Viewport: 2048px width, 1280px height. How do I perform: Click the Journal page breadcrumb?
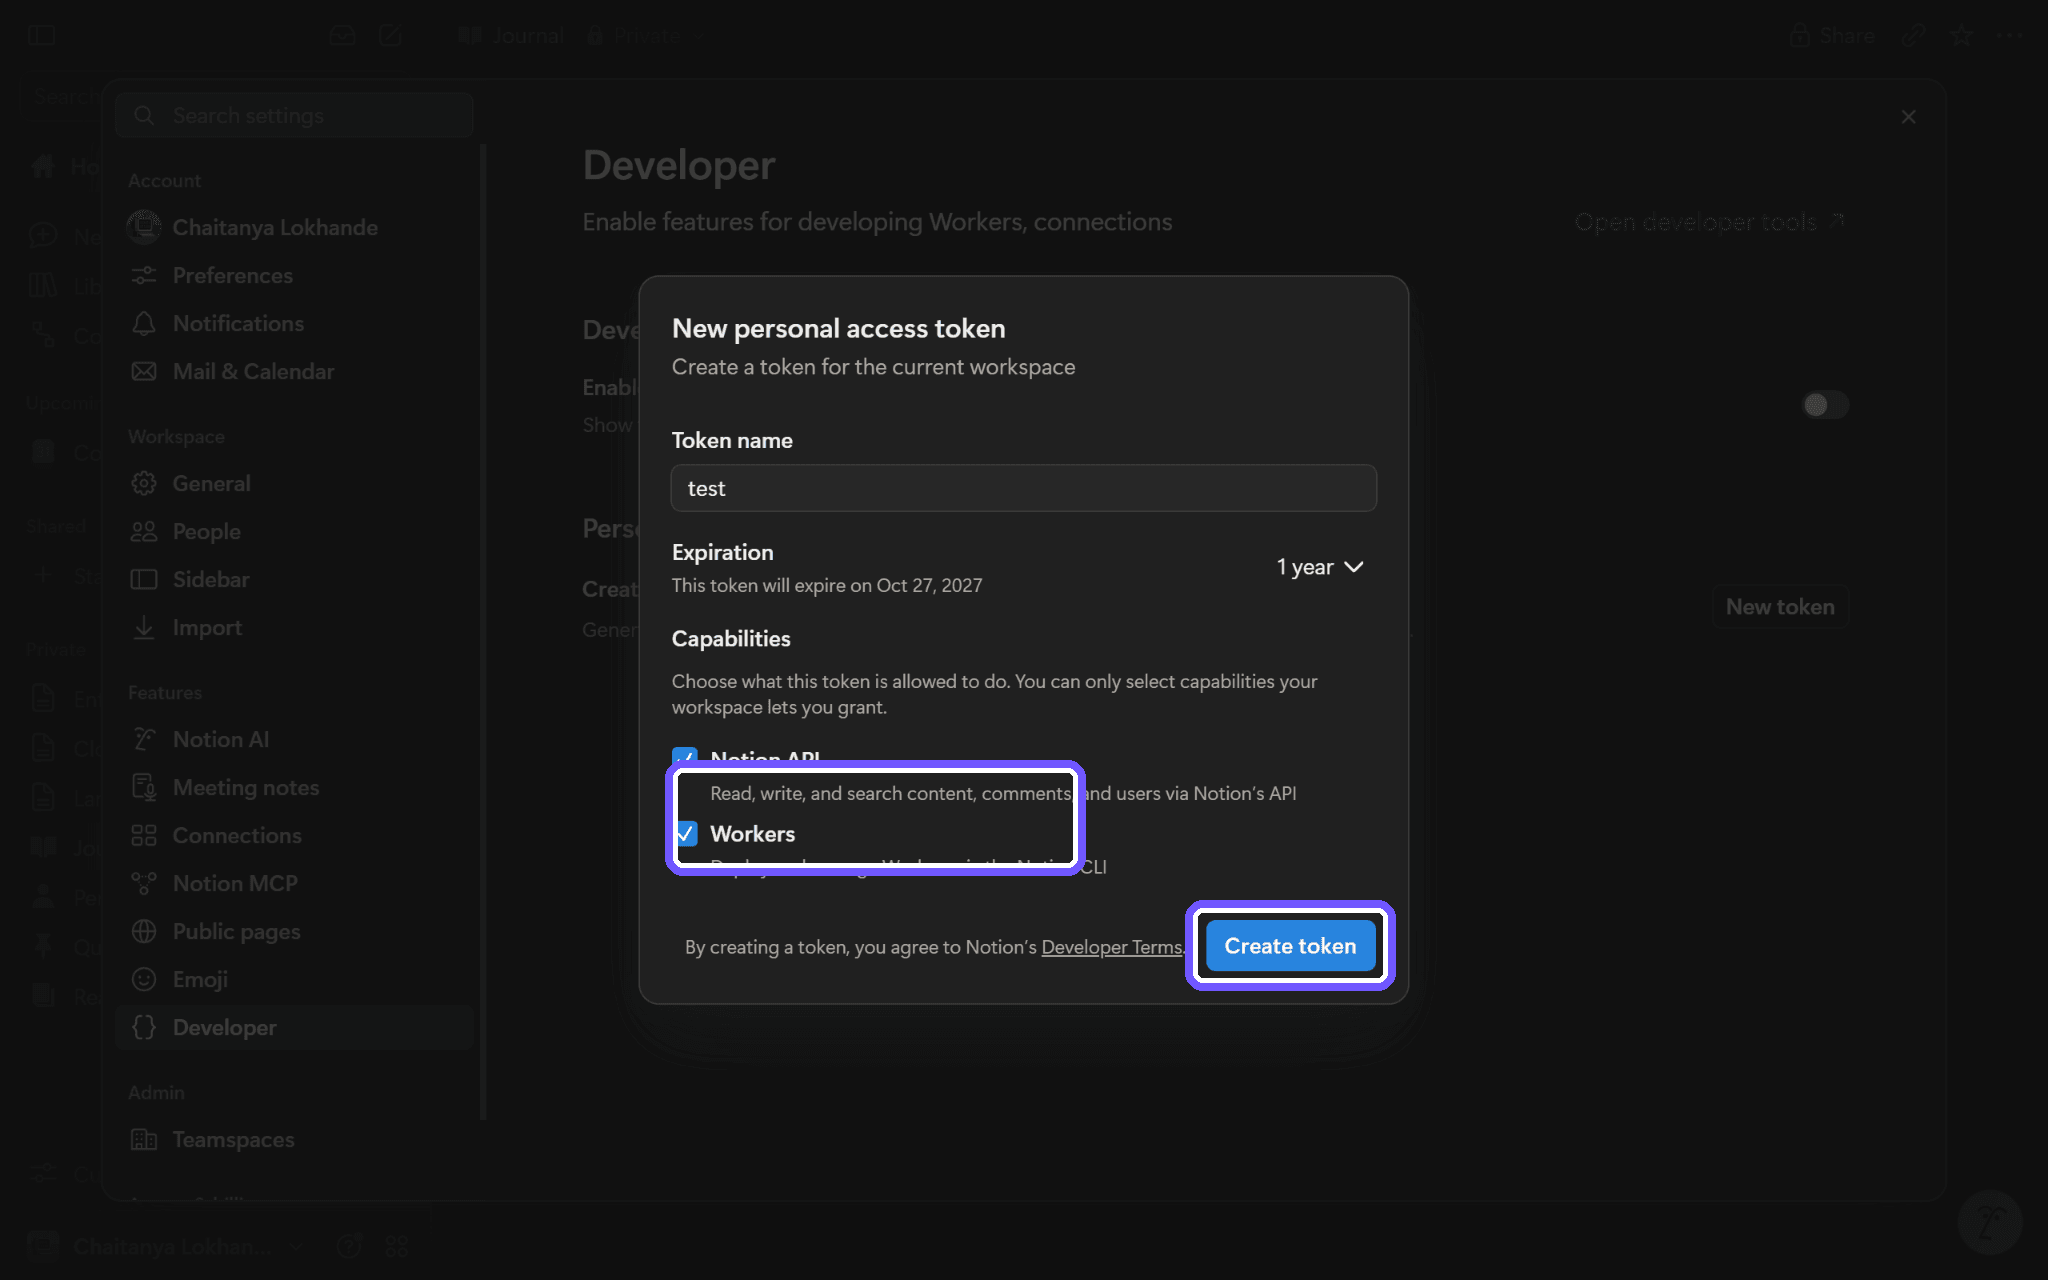[x=512, y=36]
